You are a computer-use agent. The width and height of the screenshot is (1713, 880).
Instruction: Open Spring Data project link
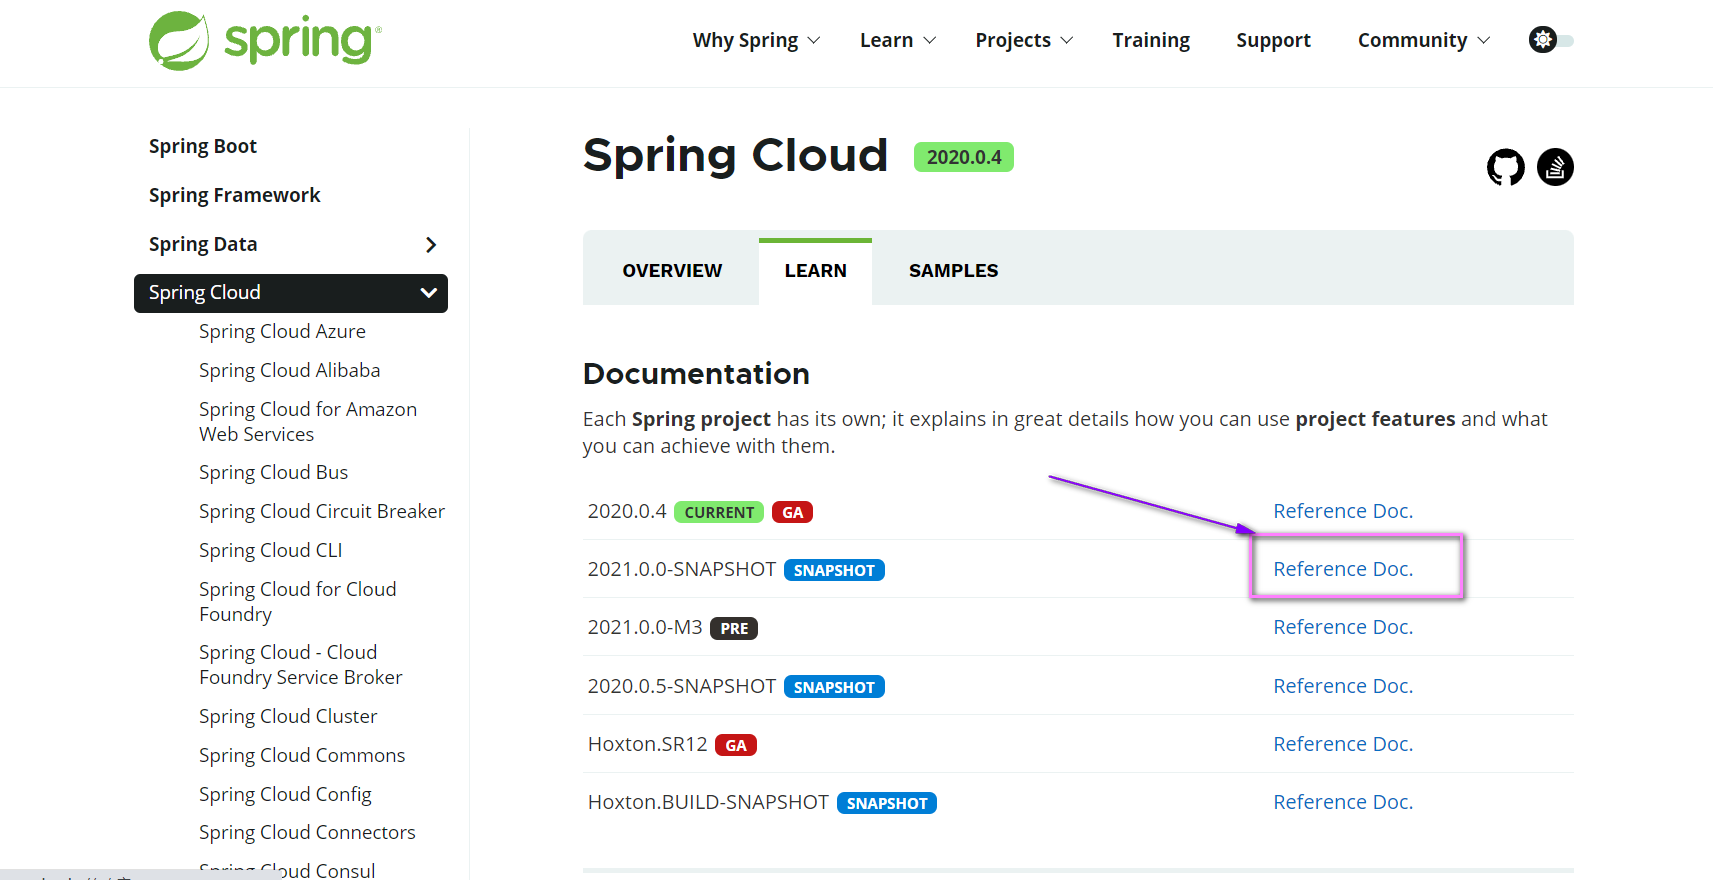[x=203, y=244]
